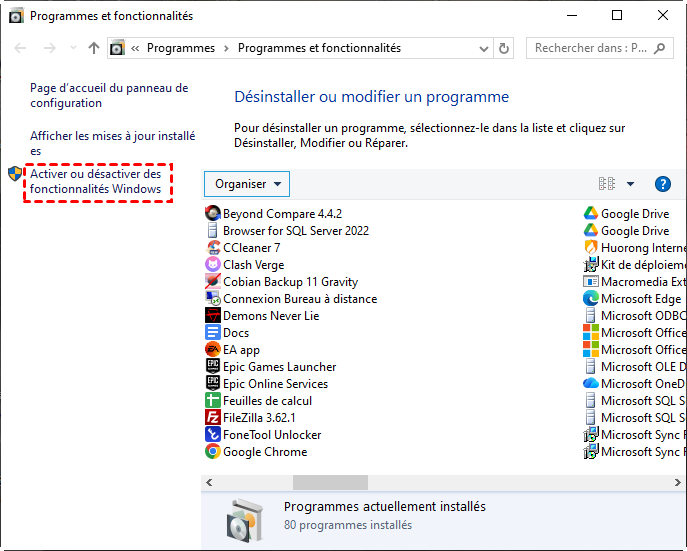Select the Google Chrome text

tap(265, 452)
